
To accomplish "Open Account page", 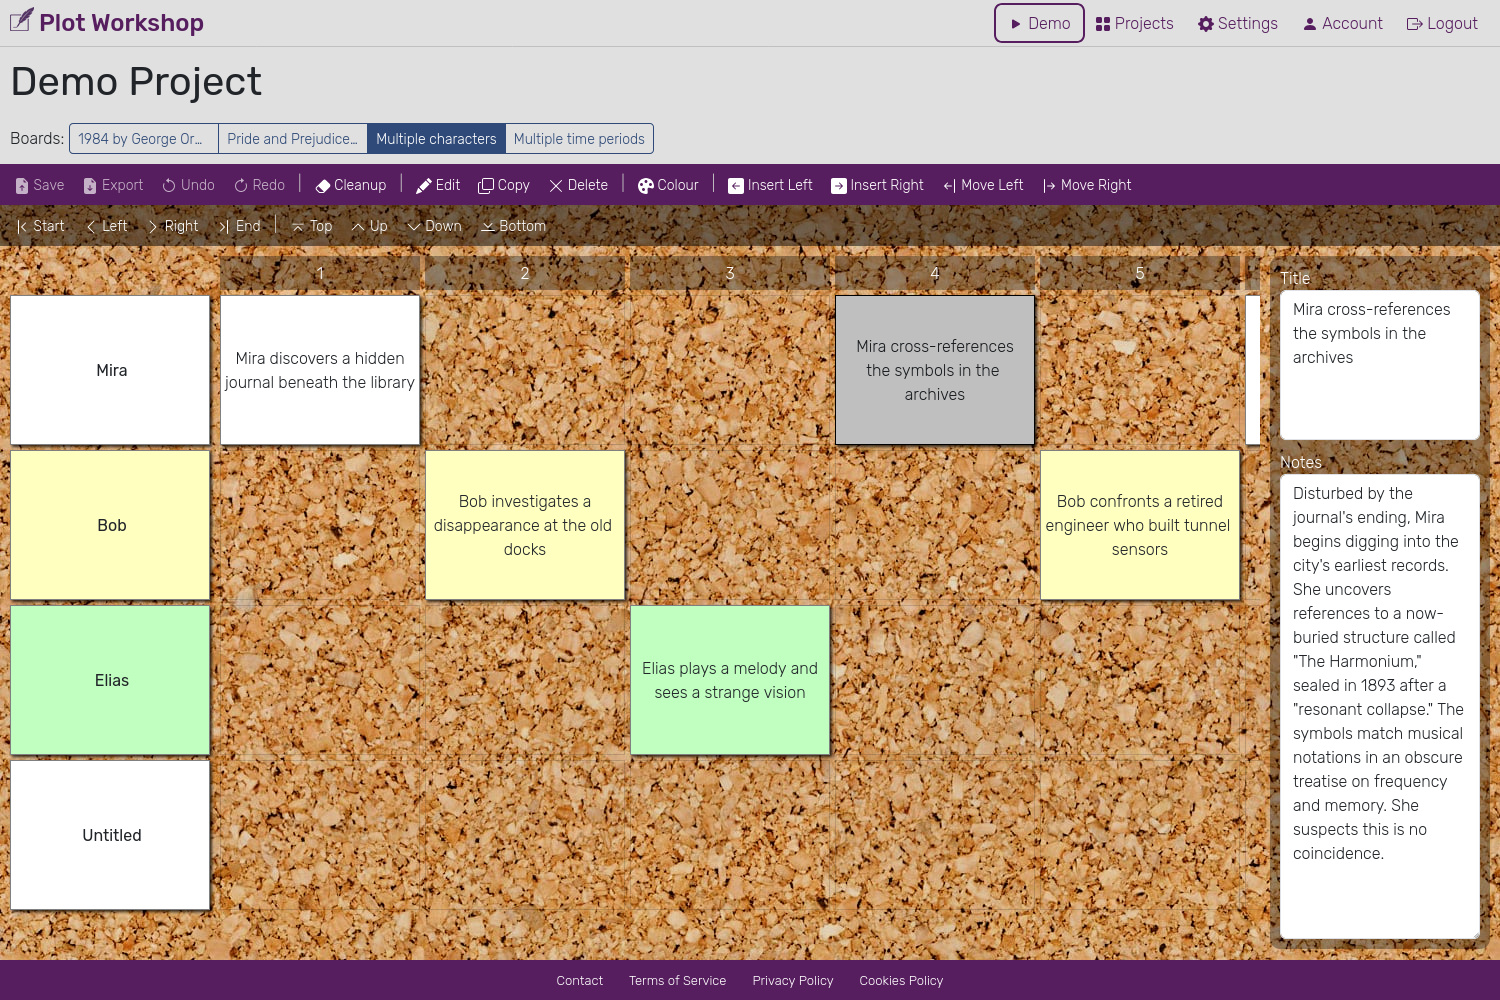I will (x=1342, y=23).
